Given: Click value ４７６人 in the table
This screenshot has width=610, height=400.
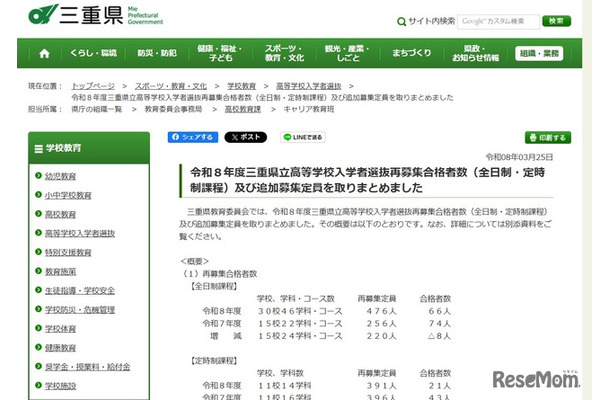Looking at the screenshot, I should click(x=381, y=311).
